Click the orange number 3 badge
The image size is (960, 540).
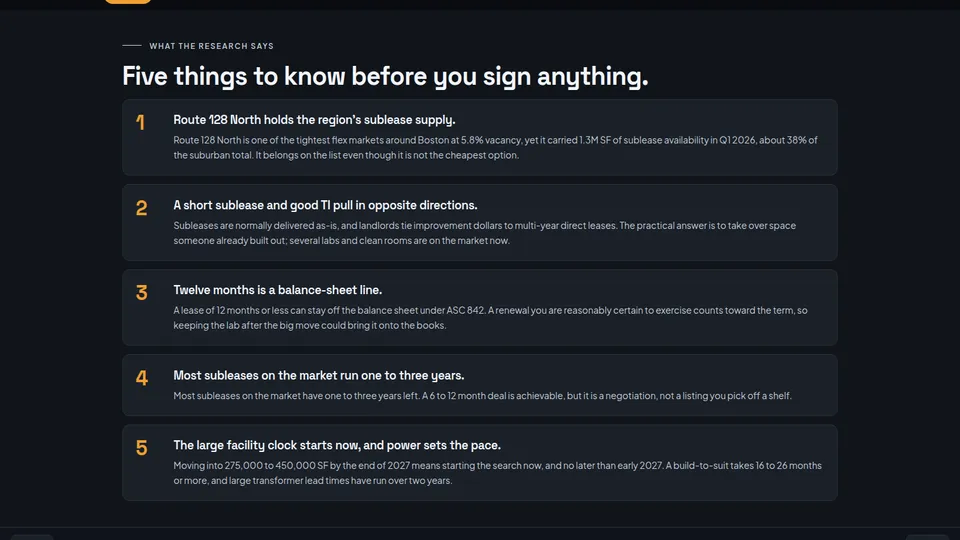coord(141,293)
